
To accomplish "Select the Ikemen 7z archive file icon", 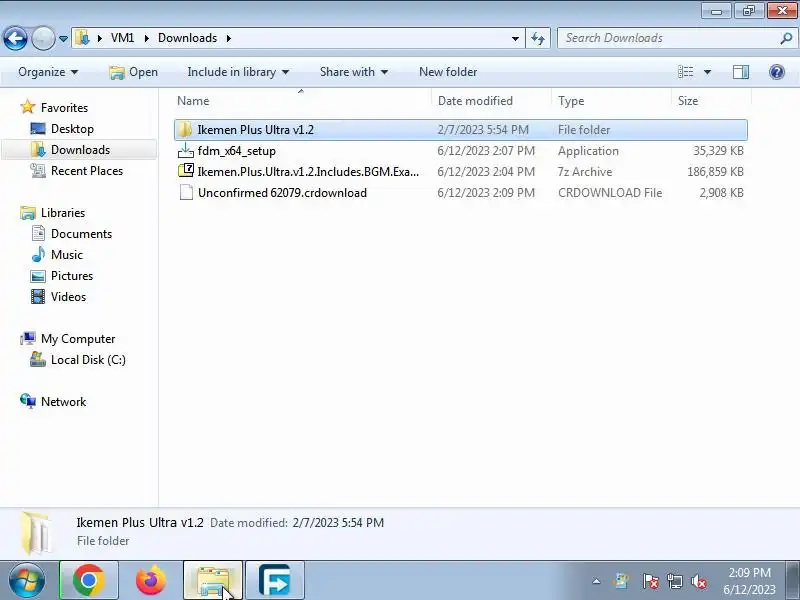I will (x=186, y=171).
